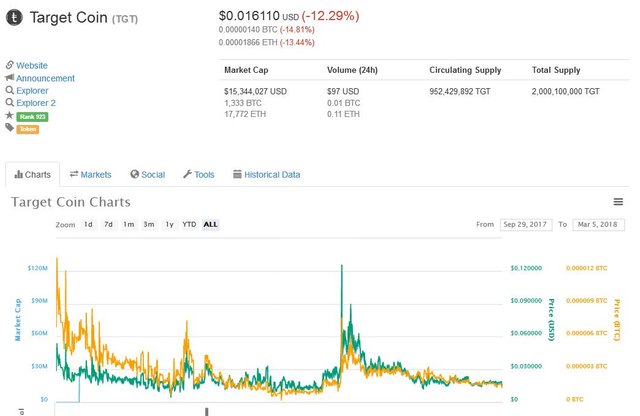Click the 952,429,892 TGT circulating supply value
This screenshot has width=640, height=416.
pyautogui.click(x=460, y=91)
